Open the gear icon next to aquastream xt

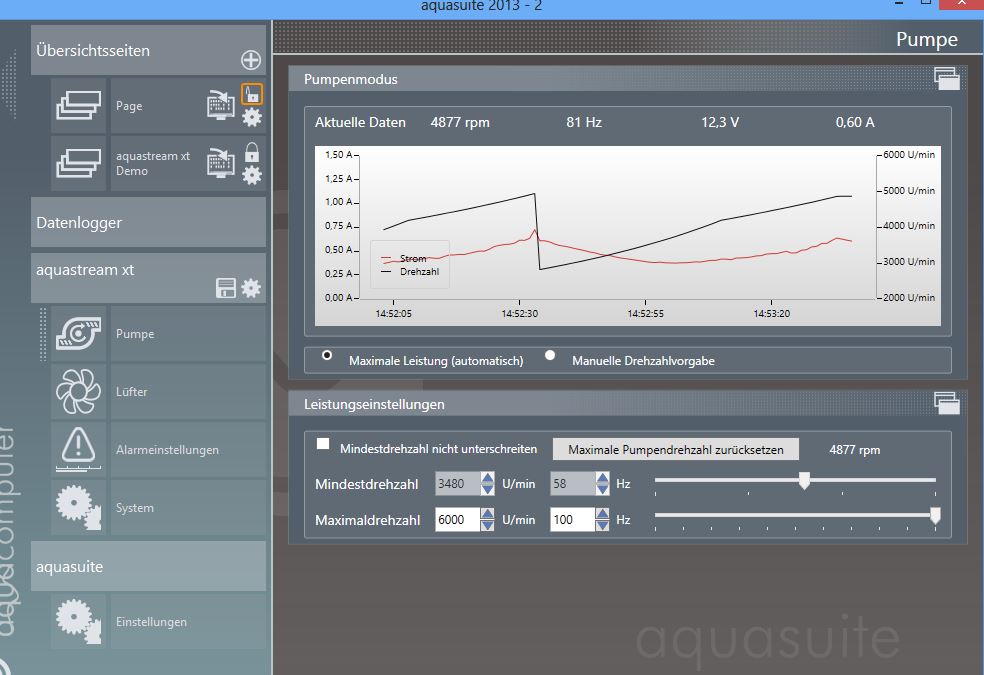pos(251,288)
